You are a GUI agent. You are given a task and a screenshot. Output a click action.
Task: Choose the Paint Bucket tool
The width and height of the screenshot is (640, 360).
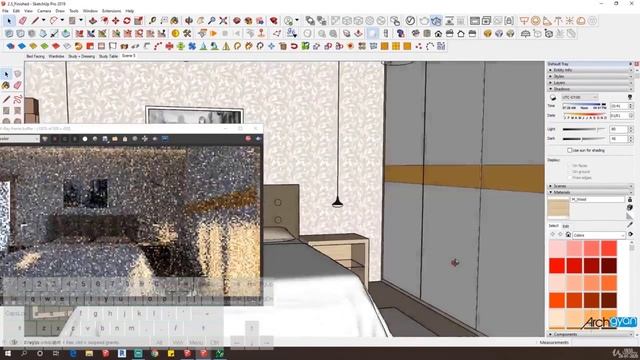(175, 21)
